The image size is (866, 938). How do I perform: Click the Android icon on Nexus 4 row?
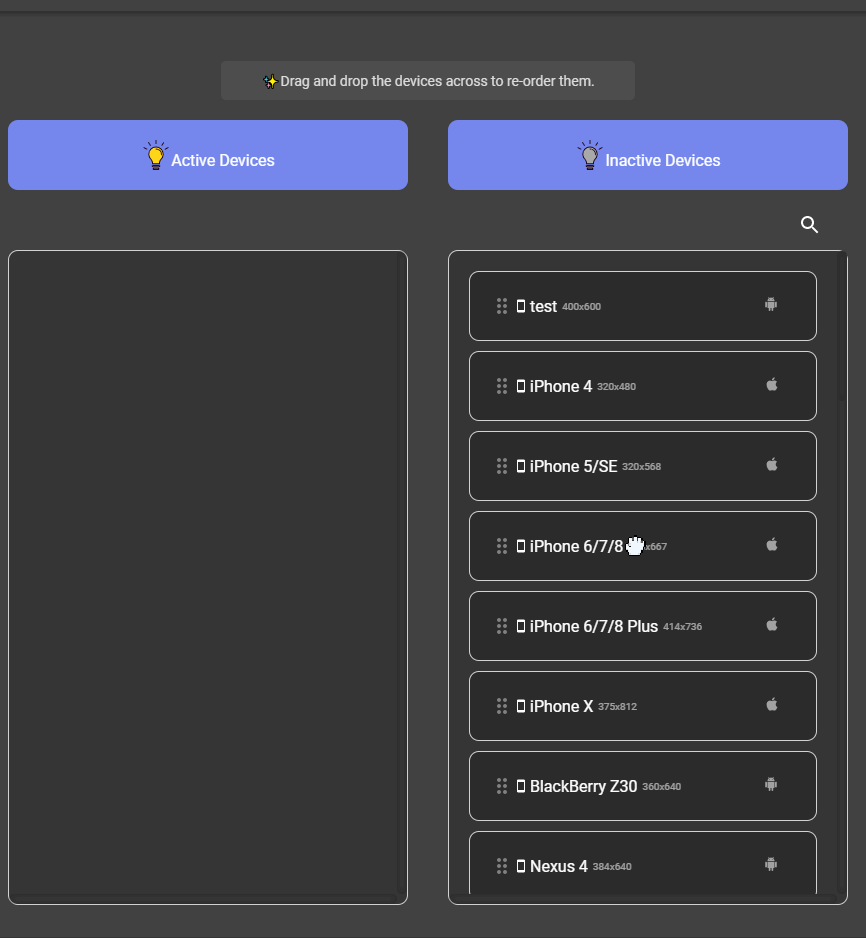pyautogui.click(x=771, y=864)
